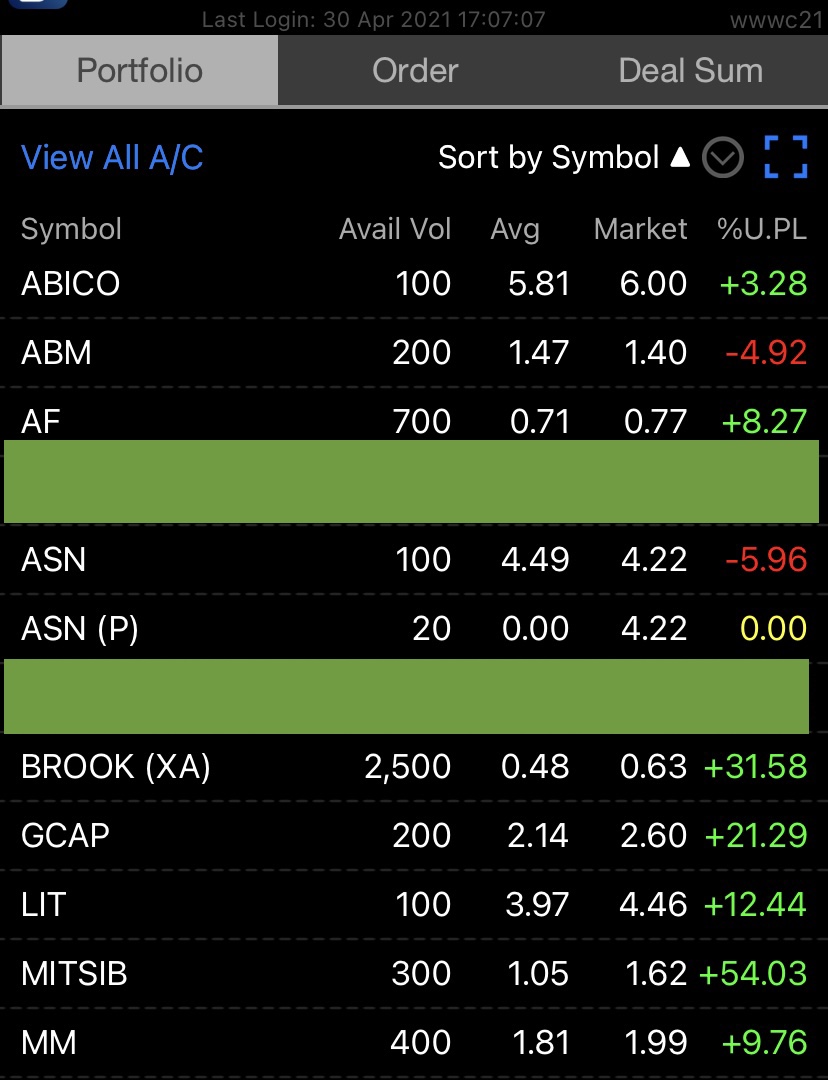Image resolution: width=828 pixels, height=1080 pixels.
Task: Select the MITSIB holding entry
Action: [x=414, y=973]
